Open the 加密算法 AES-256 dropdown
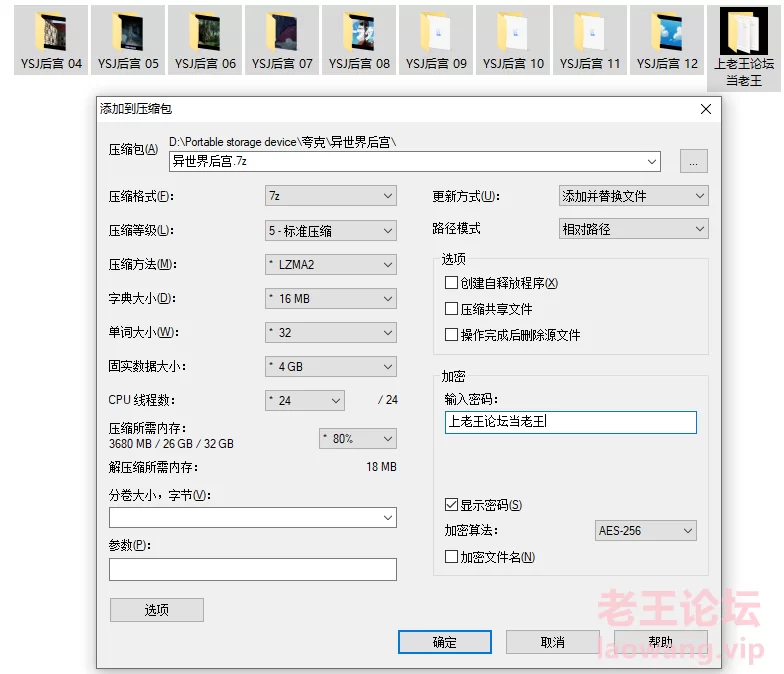This screenshot has width=784, height=674. tap(646, 530)
